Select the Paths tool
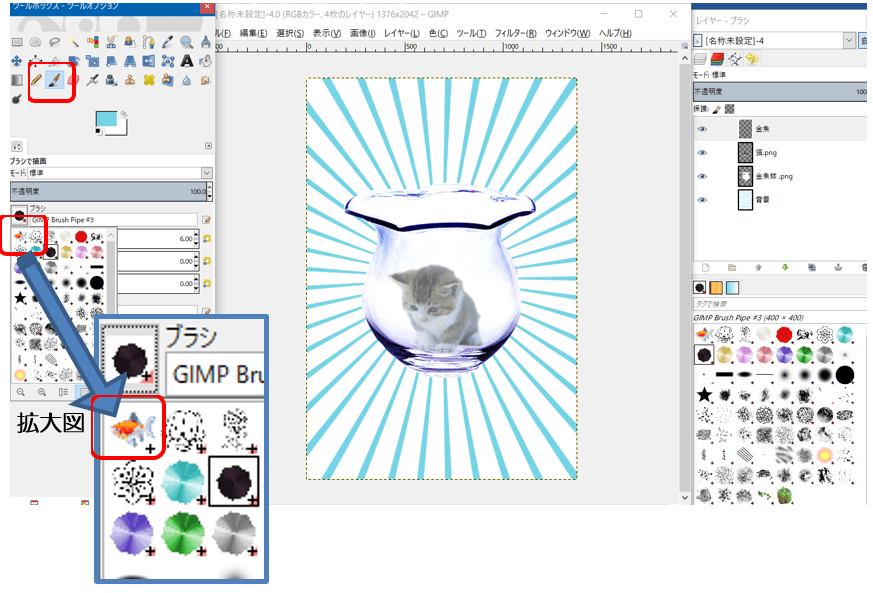Image resolution: width=873 pixels, height=593 pixels. click(x=149, y=42)
